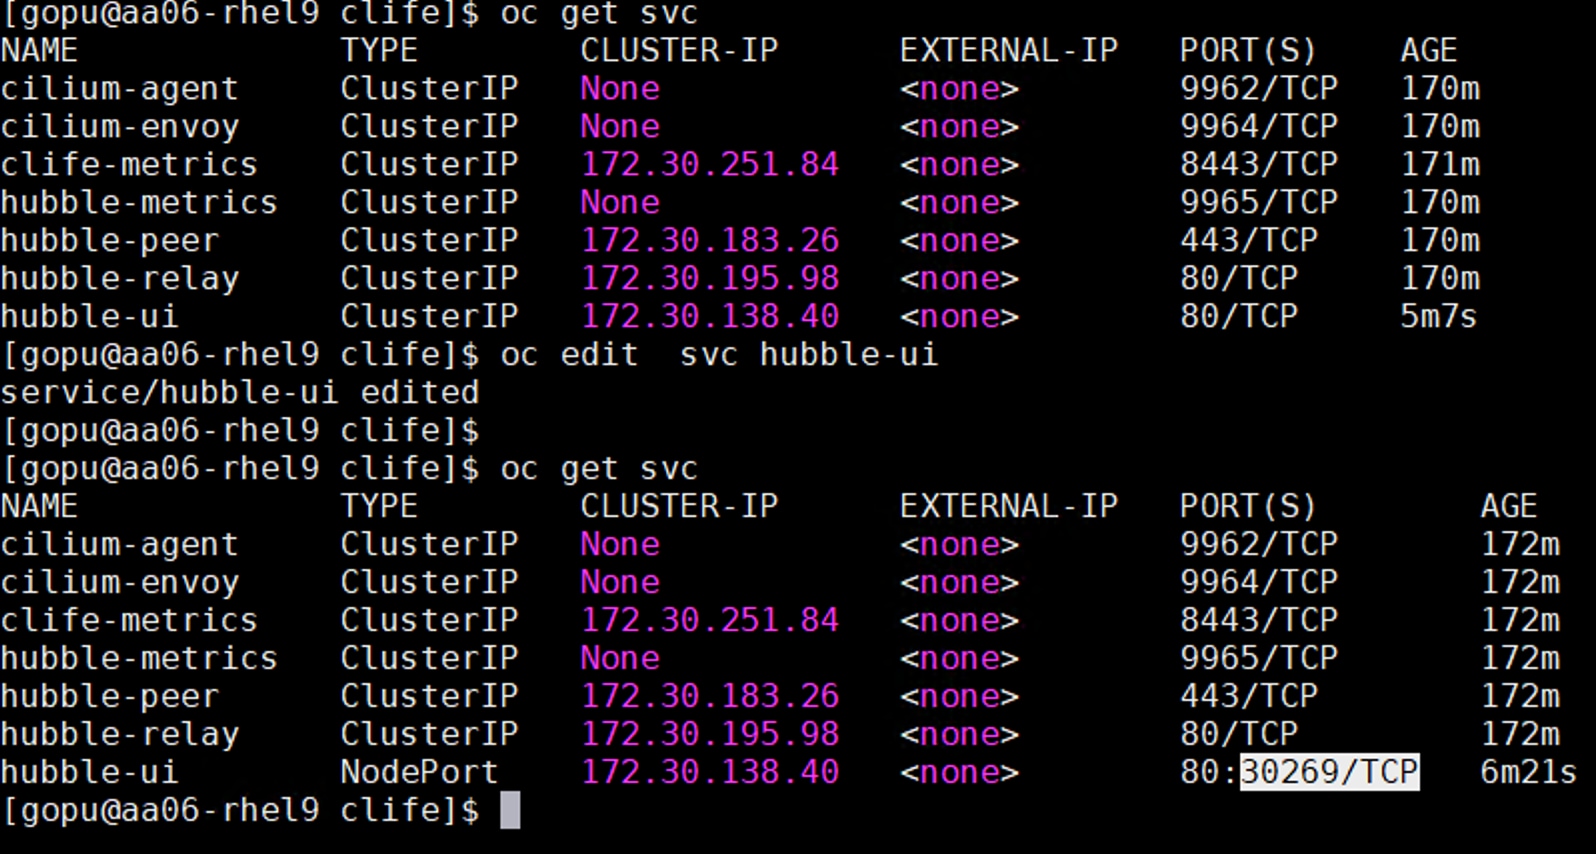
Task: Click the 6m21s age value for hubble-ui
Action: click(1528, 772)
